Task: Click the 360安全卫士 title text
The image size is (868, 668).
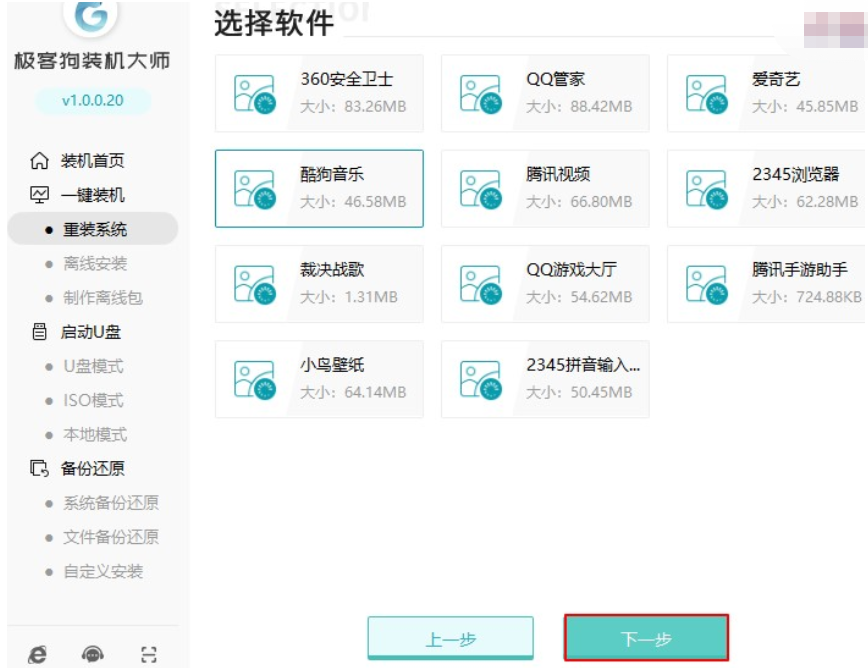Action: click(347, 79)
